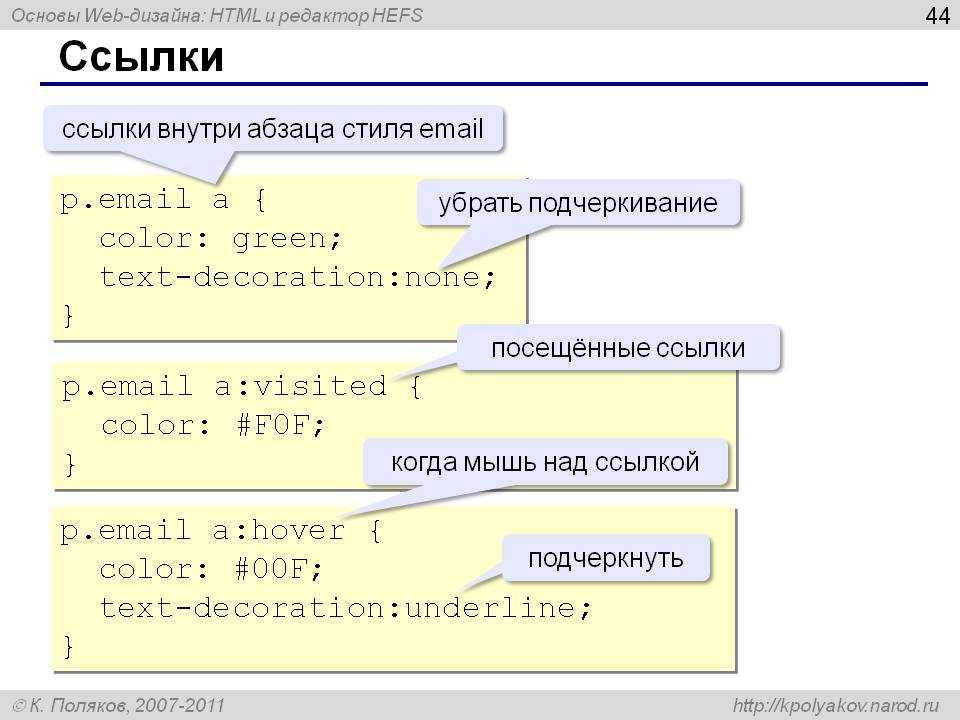Viewport: 960px width, 720px height.
Task: Click the callout "убрать подчеркивание"
Action: 579,203
